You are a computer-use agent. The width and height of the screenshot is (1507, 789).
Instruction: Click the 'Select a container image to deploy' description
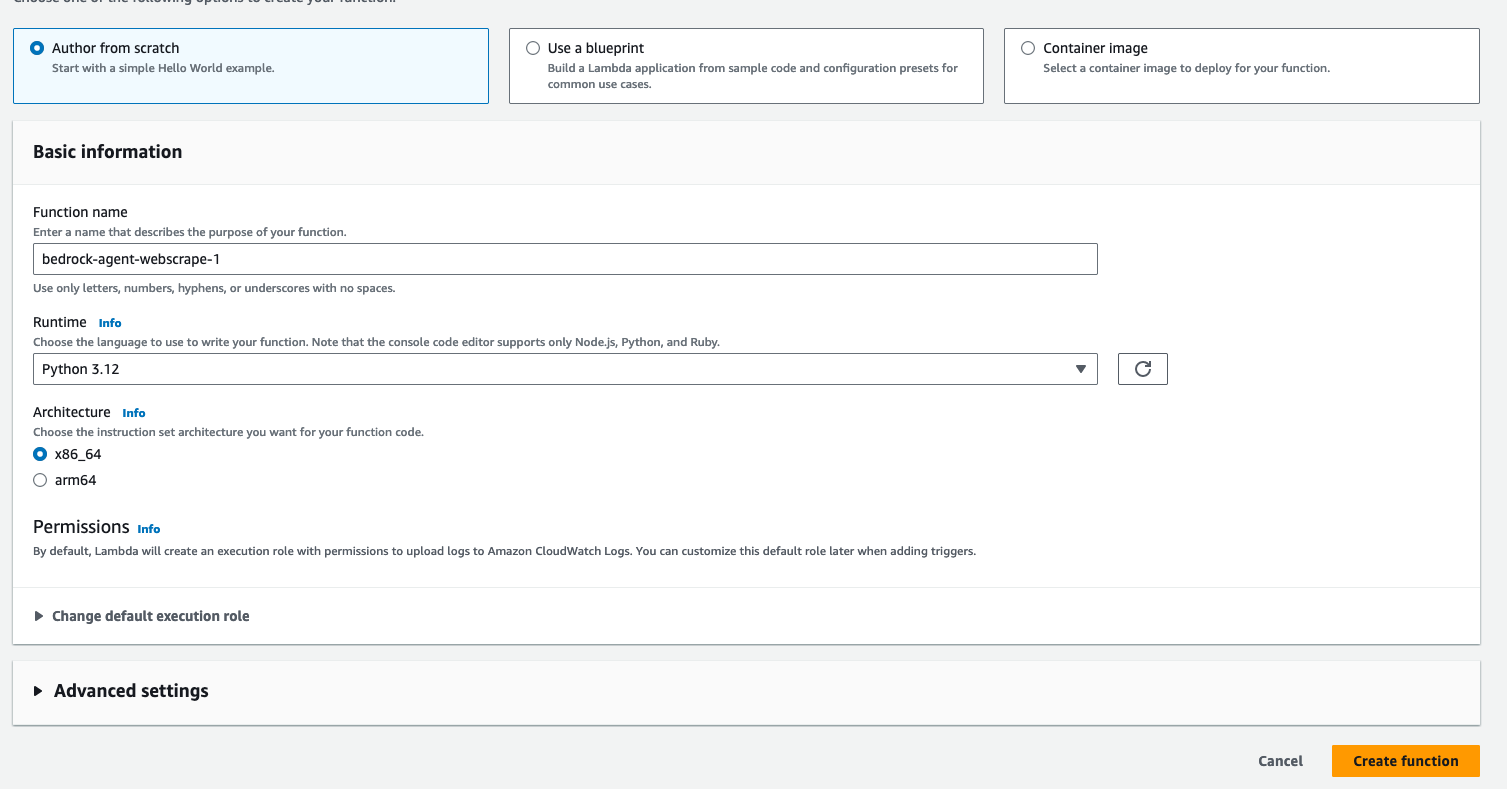click(1186, 68)
